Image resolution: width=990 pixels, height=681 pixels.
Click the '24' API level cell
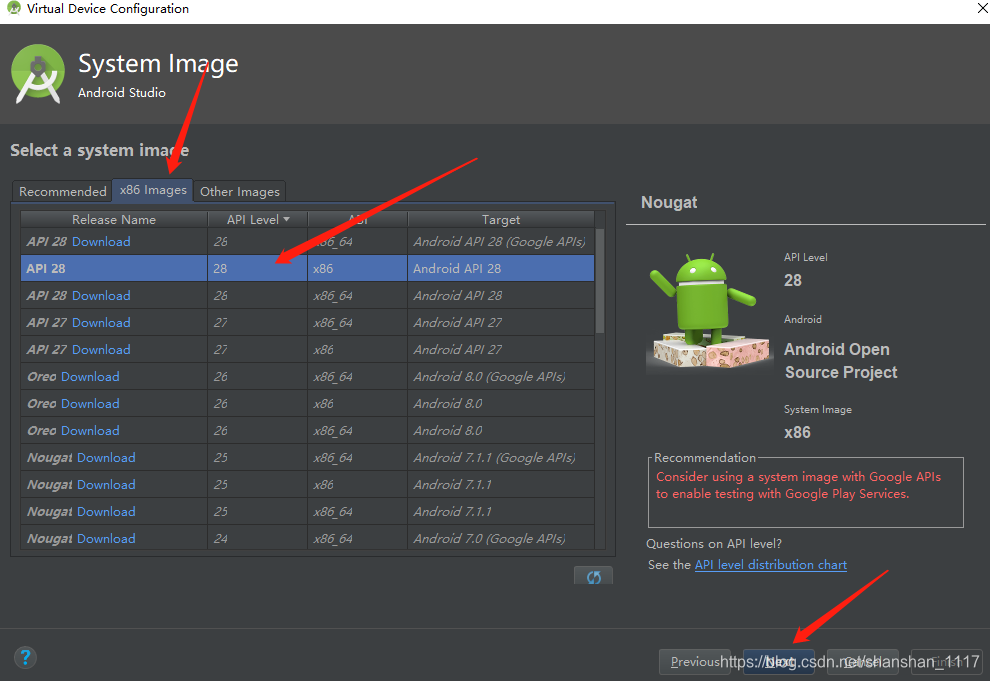[x=258, y=539]
